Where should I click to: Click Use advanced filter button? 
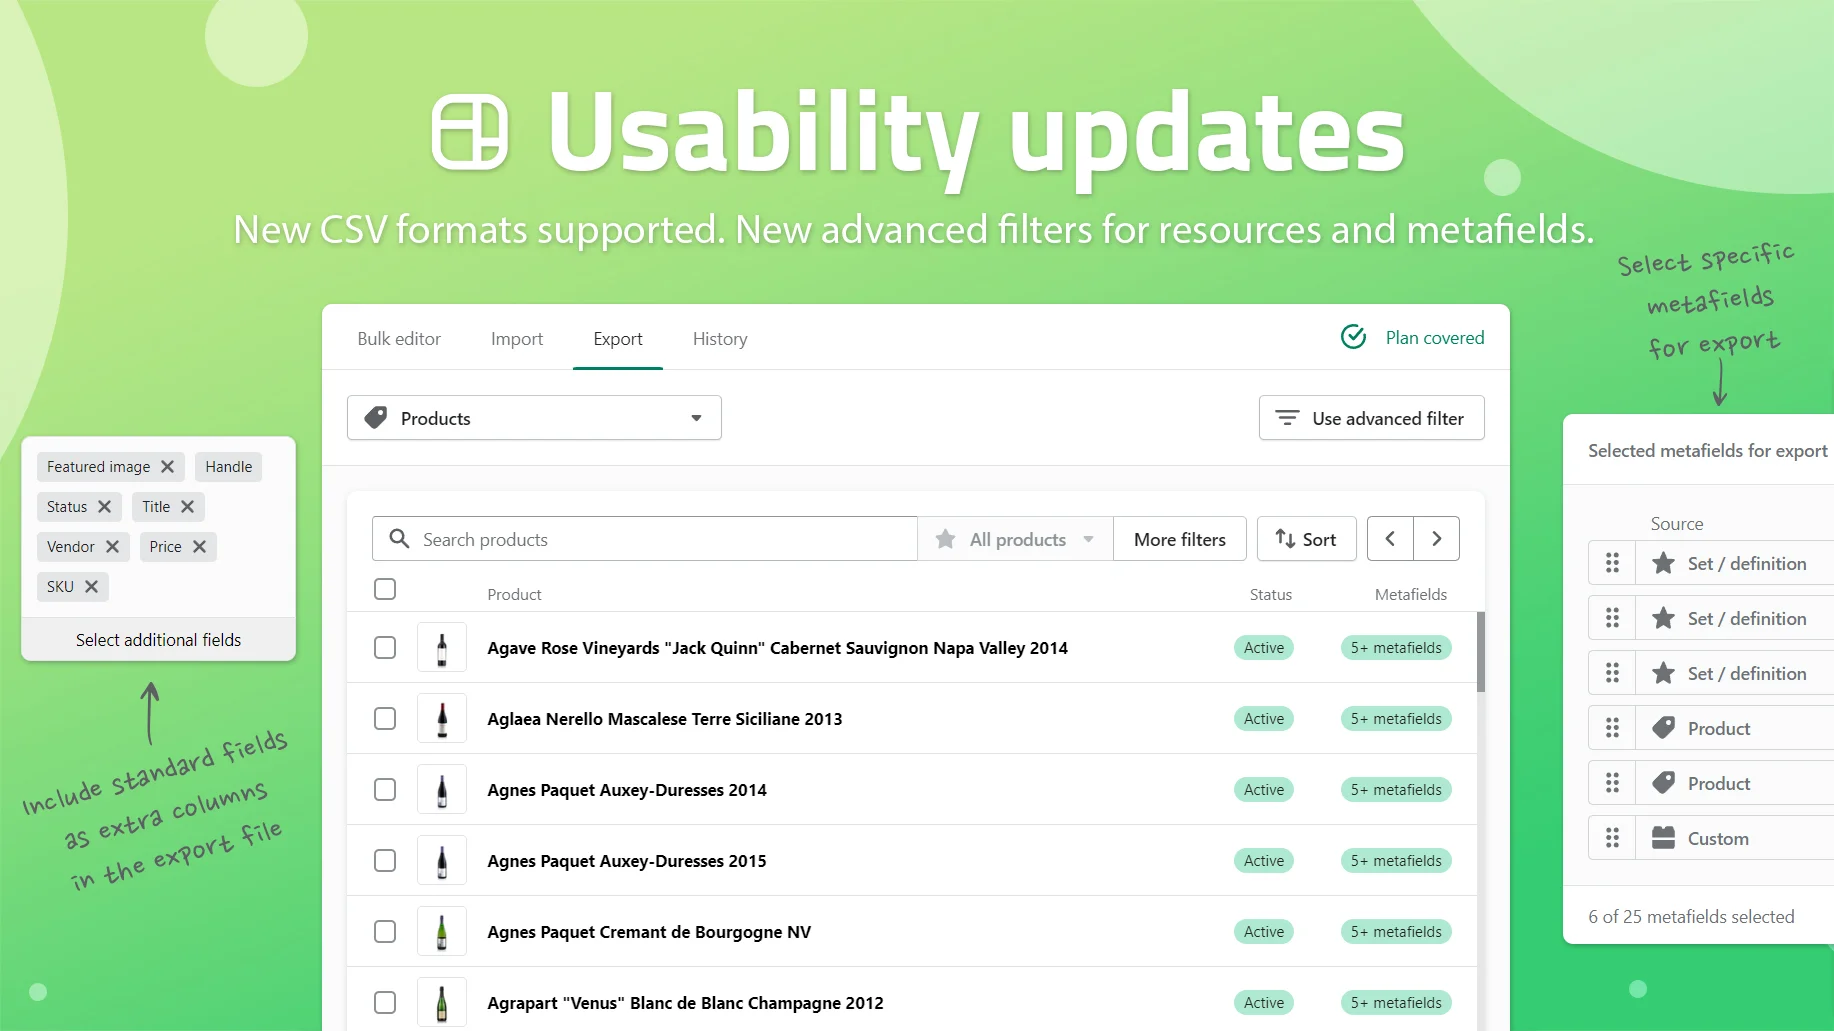[x=1372, y=418]
